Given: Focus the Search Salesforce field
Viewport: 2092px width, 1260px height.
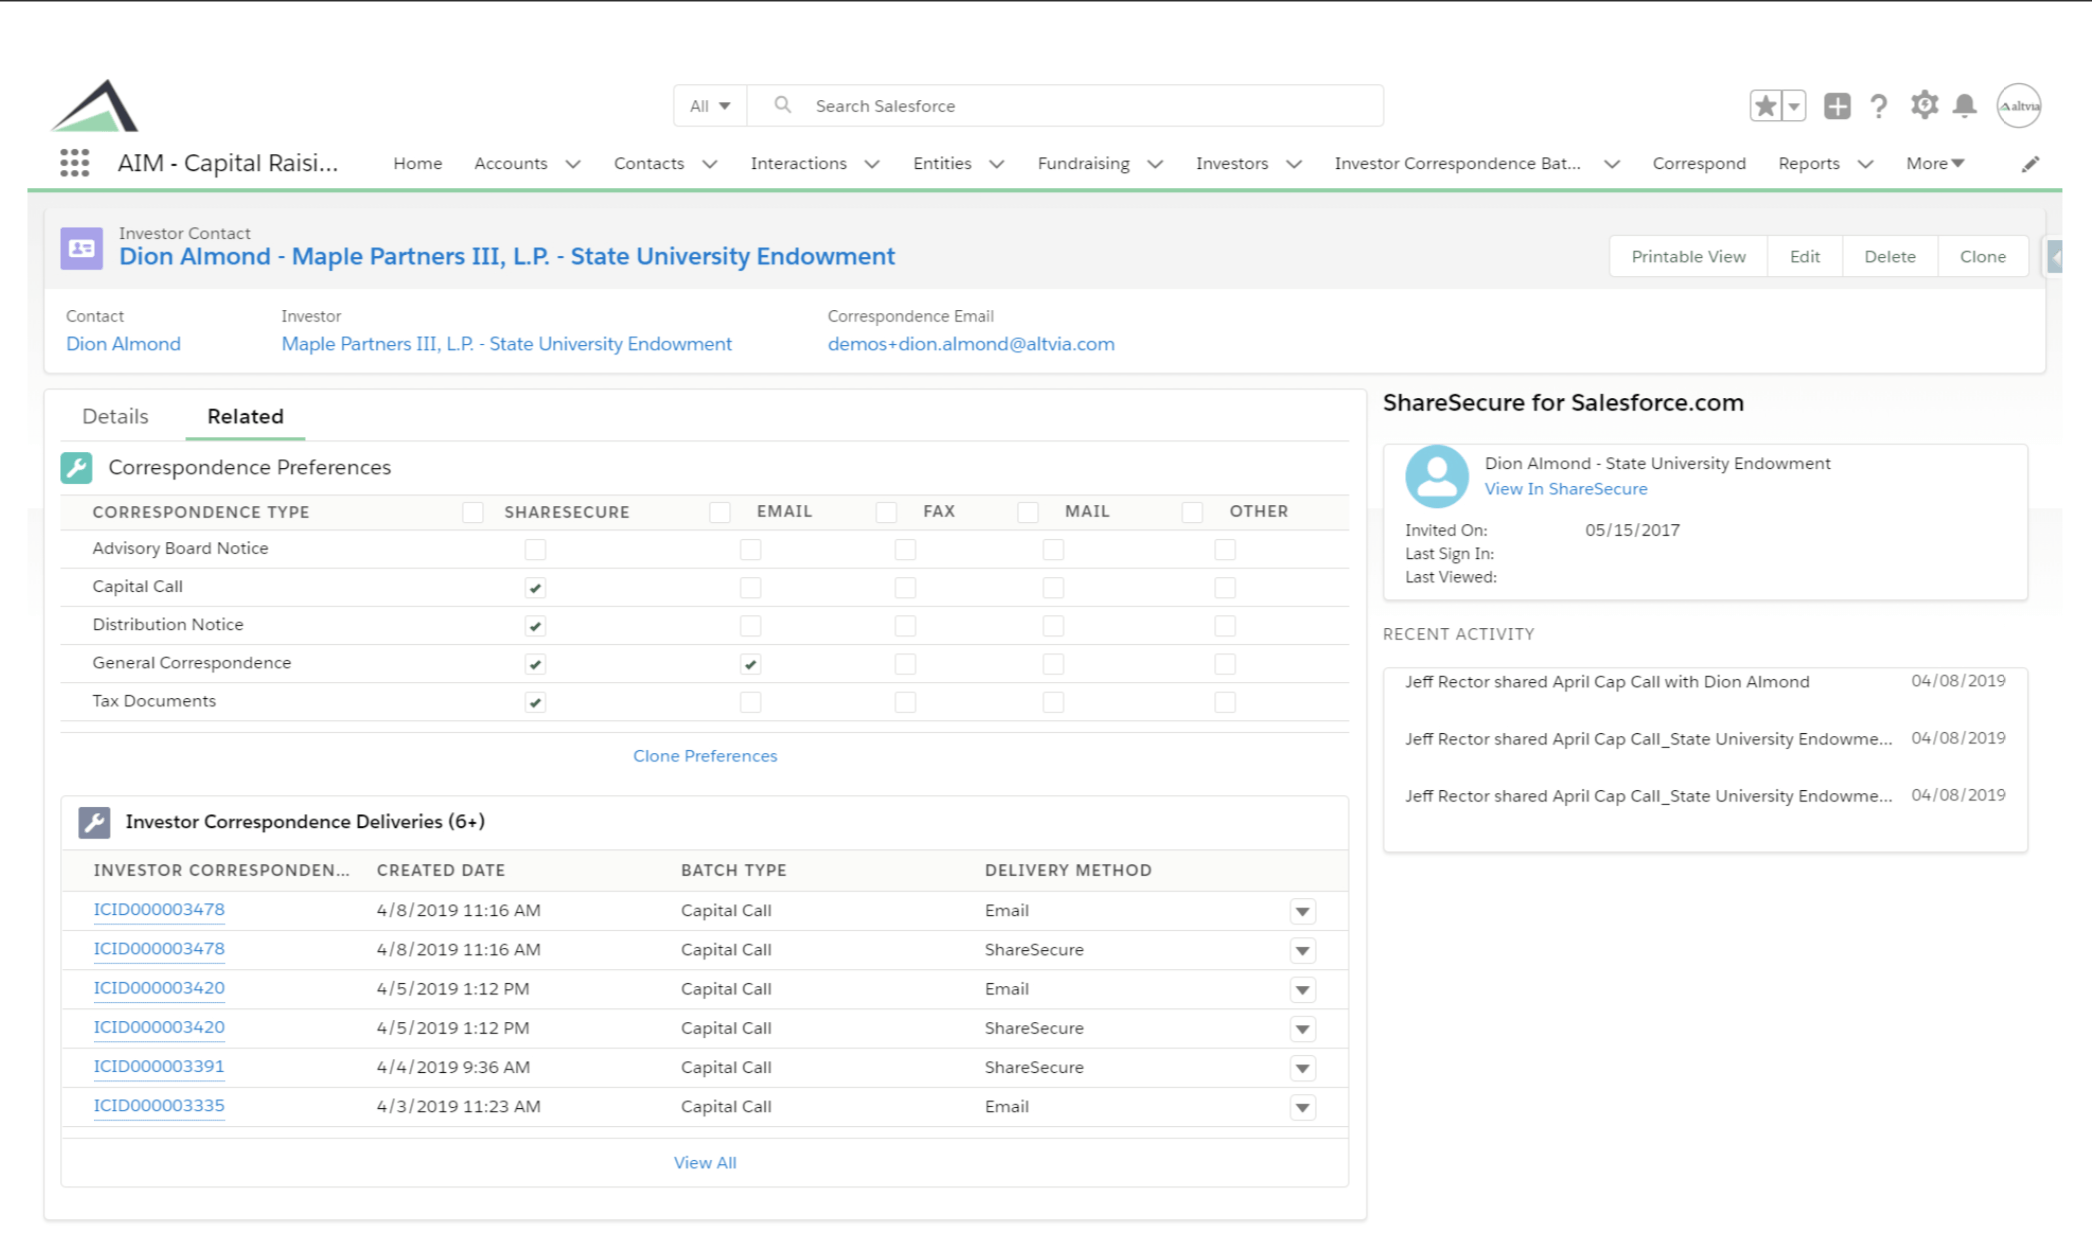Looking at the screenshot, I should [x=1065, y=106].
